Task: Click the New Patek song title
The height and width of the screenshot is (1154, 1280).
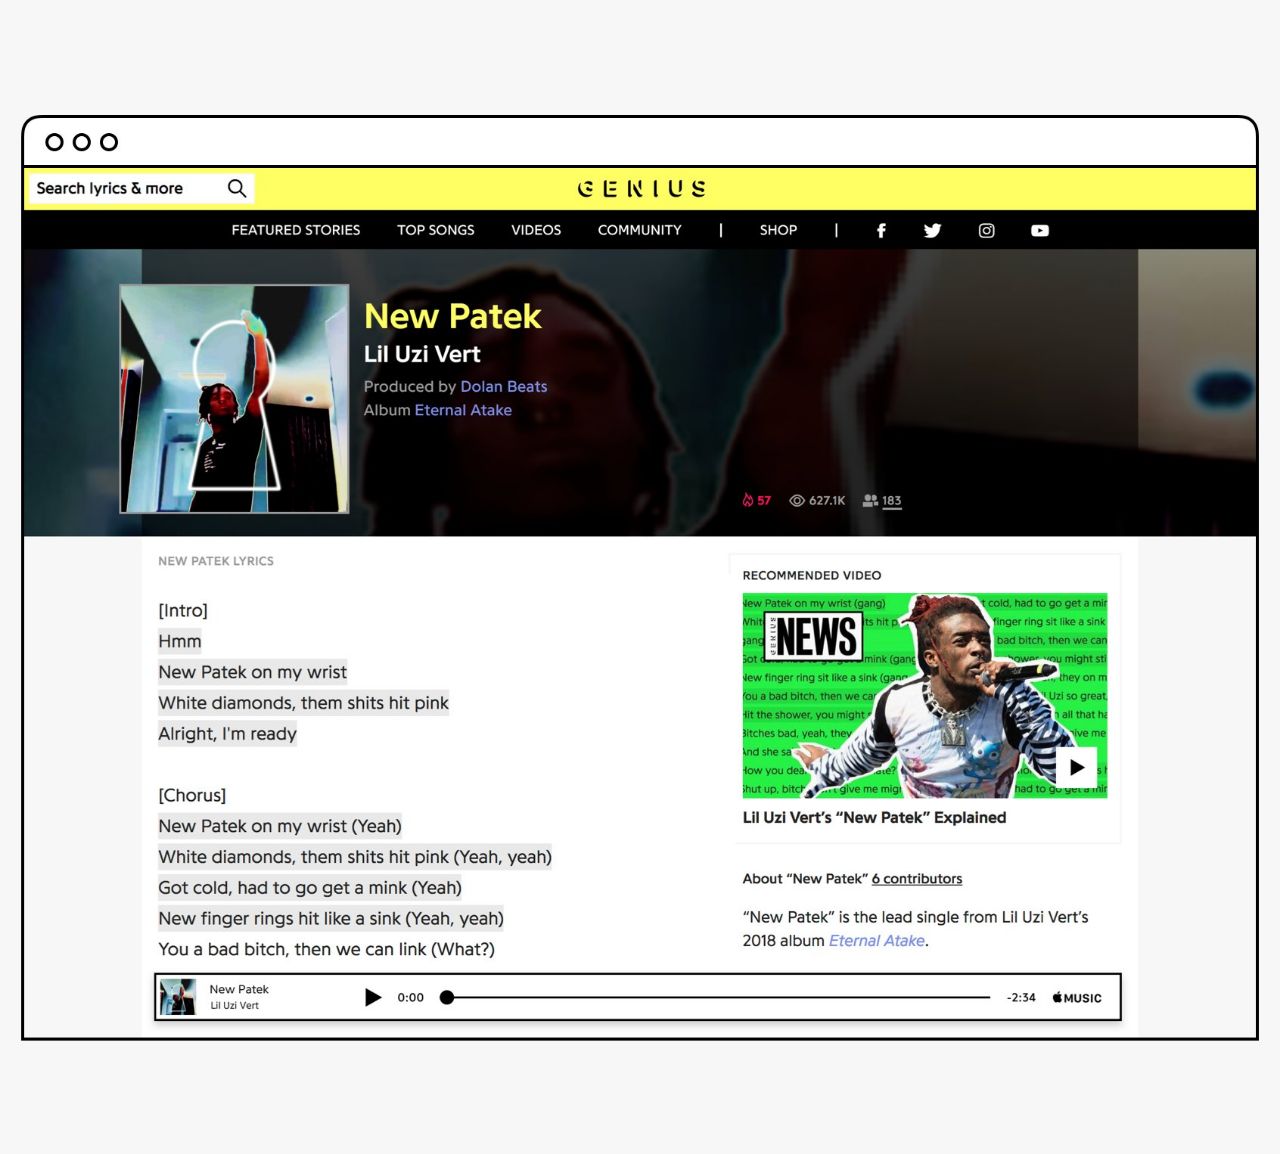Action: [x=453, y=316]
